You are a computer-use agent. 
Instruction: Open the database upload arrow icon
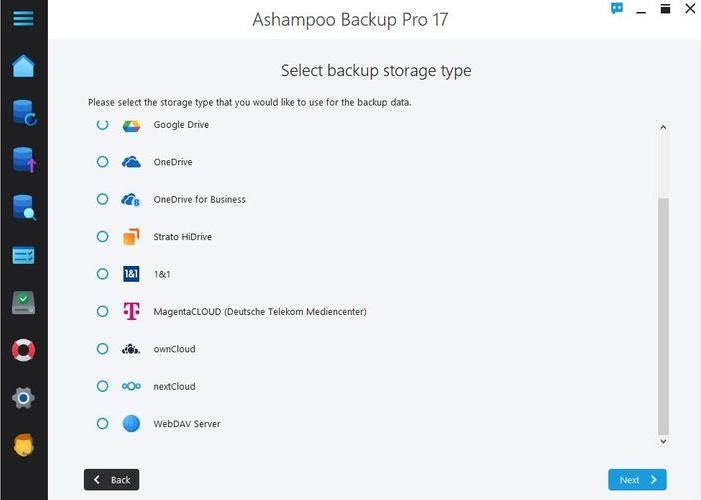coord(23,159)
